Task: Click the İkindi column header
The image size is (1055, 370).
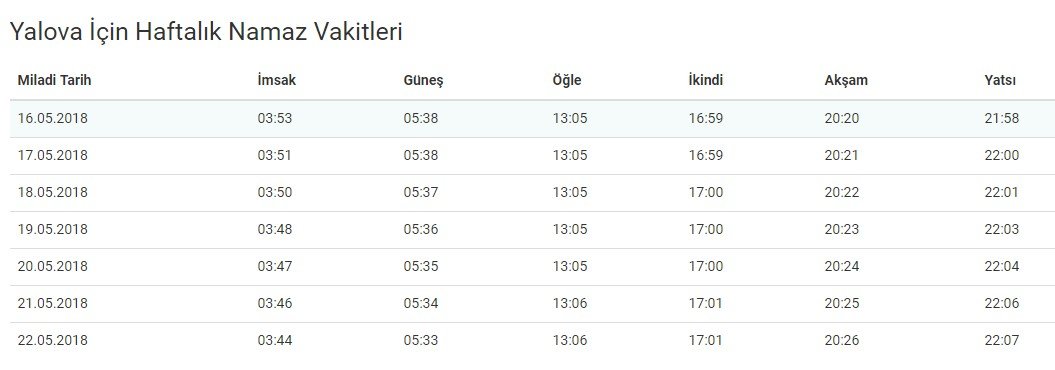Action: pyautogui.click(x=705, y=80)
